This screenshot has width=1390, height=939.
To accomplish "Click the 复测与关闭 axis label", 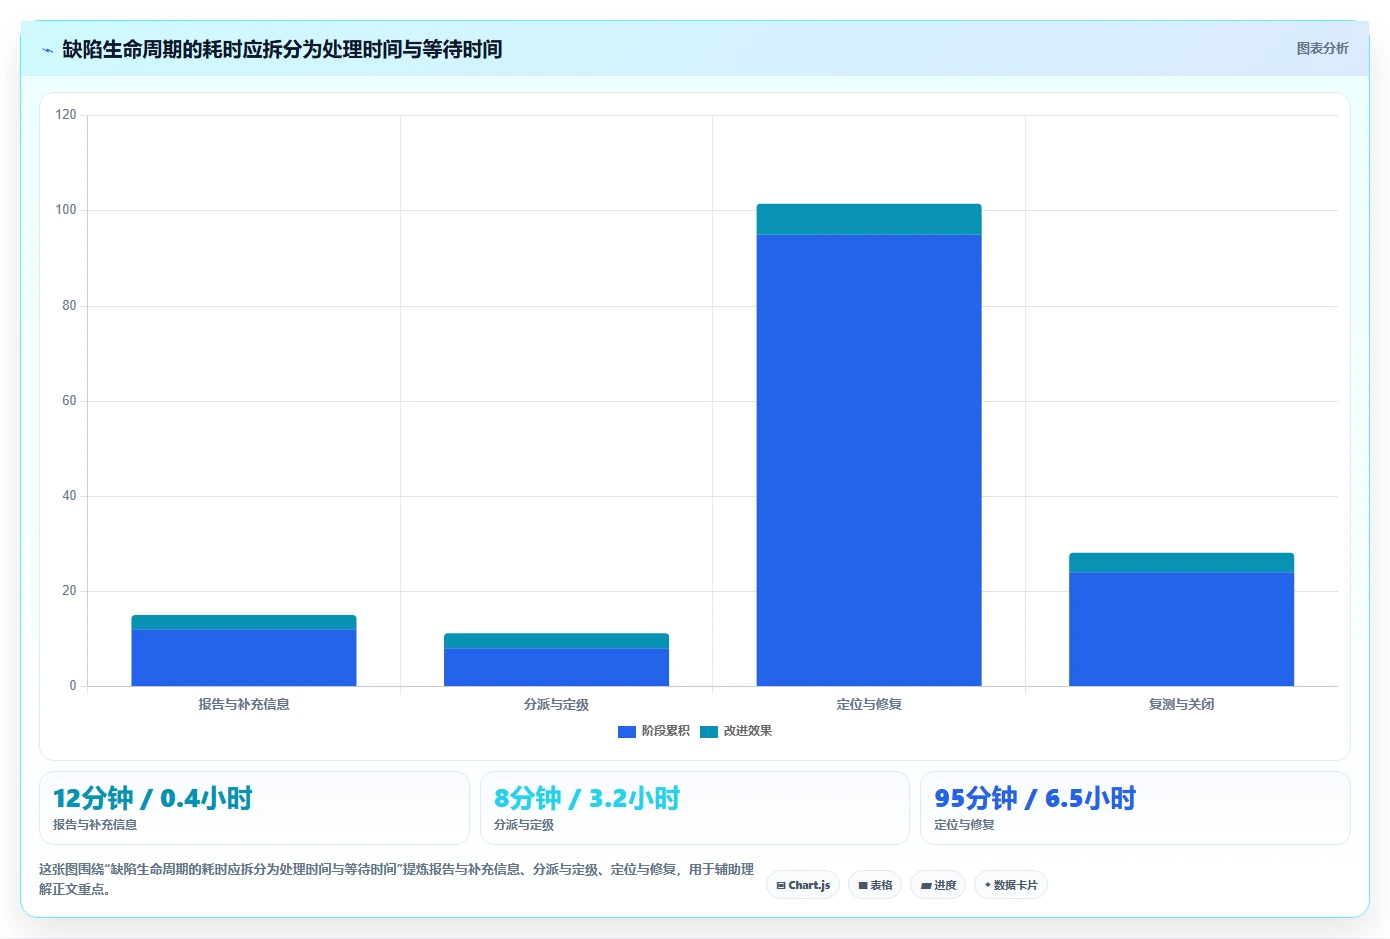I will pos(1181,704).
